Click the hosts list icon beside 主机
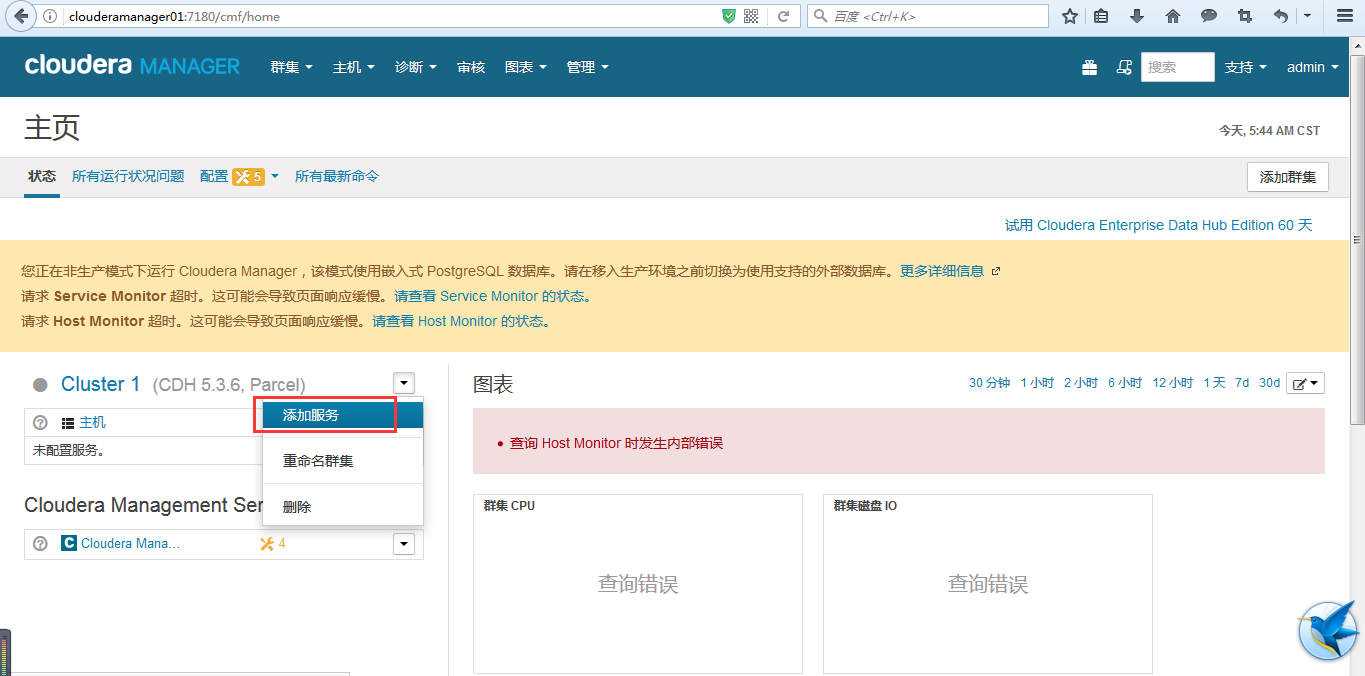This screenshot has height=676, width=1365. [68, 423]
